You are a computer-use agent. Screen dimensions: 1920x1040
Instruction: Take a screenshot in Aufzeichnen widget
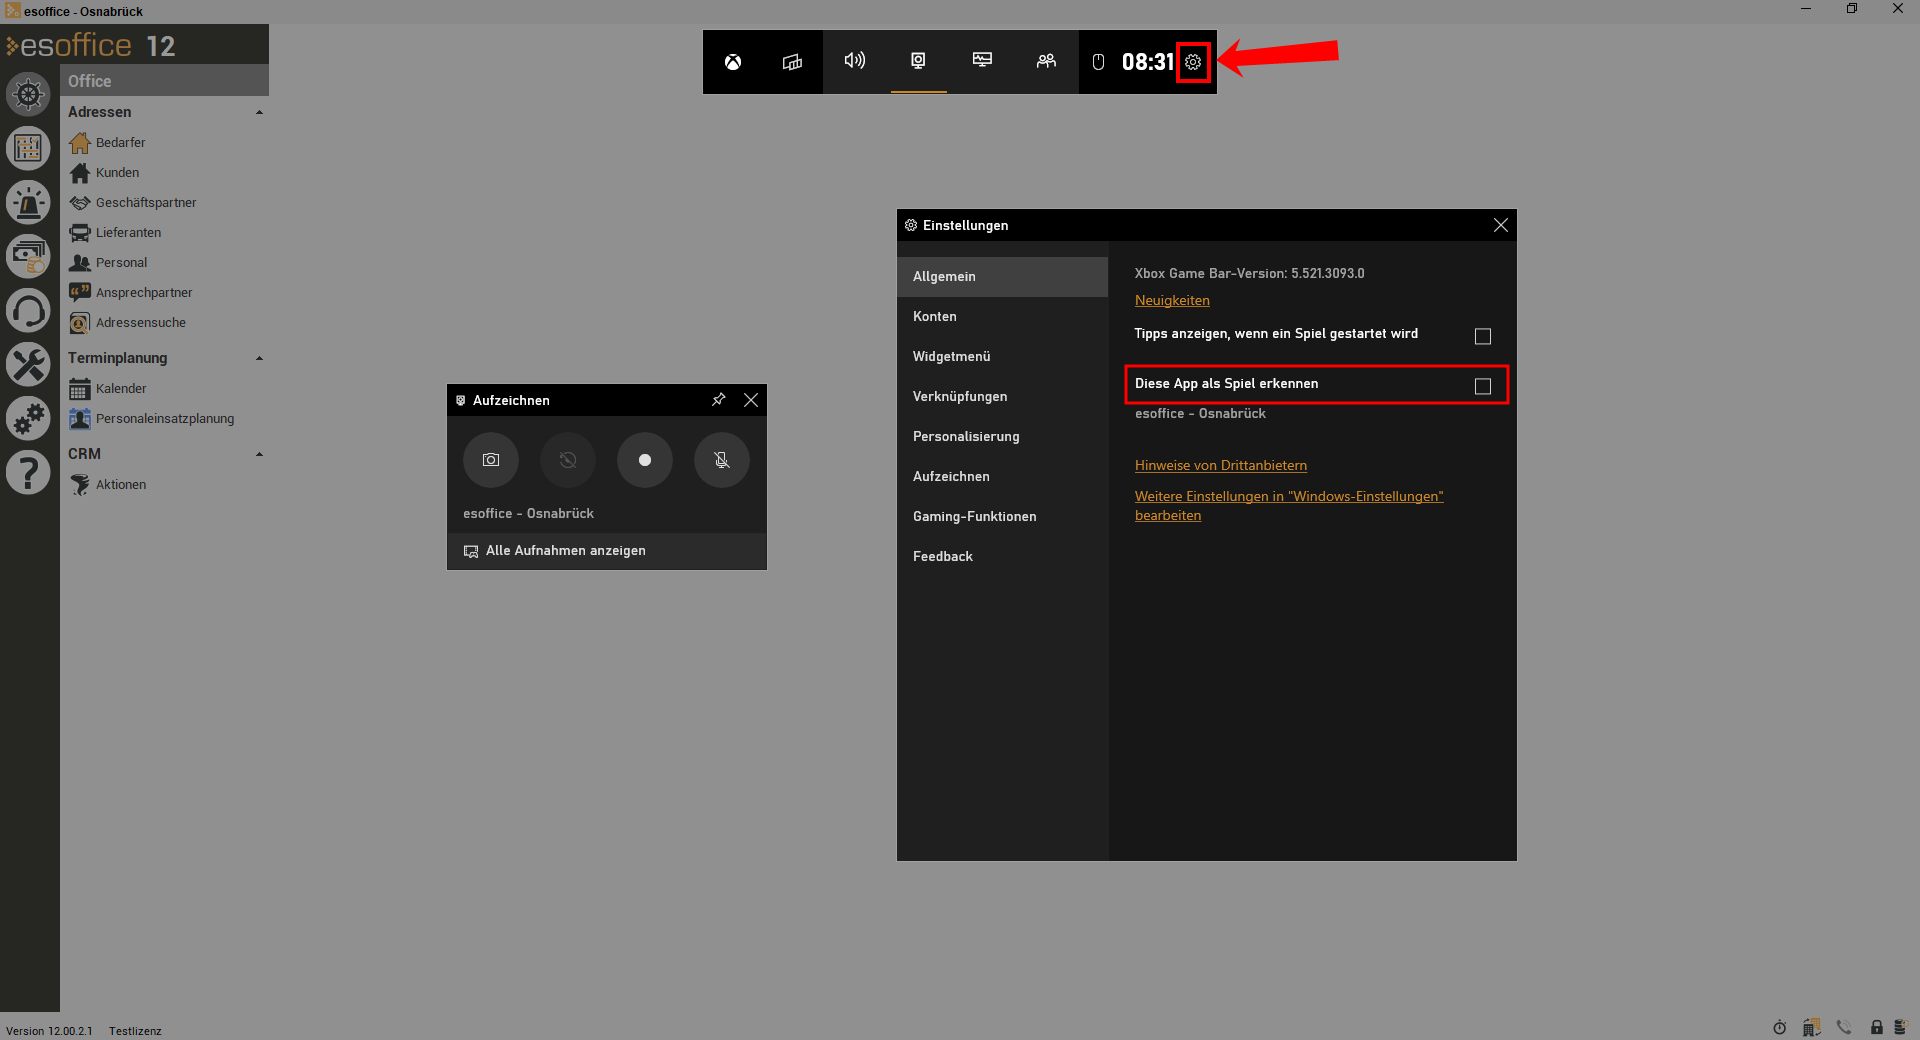491,460
